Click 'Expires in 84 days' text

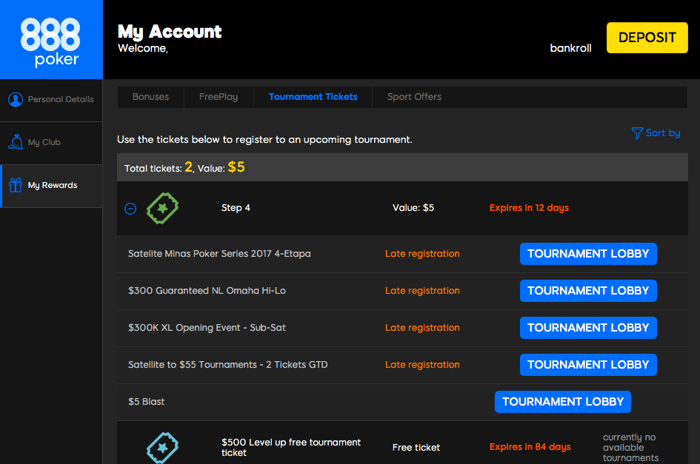(530, 447)
